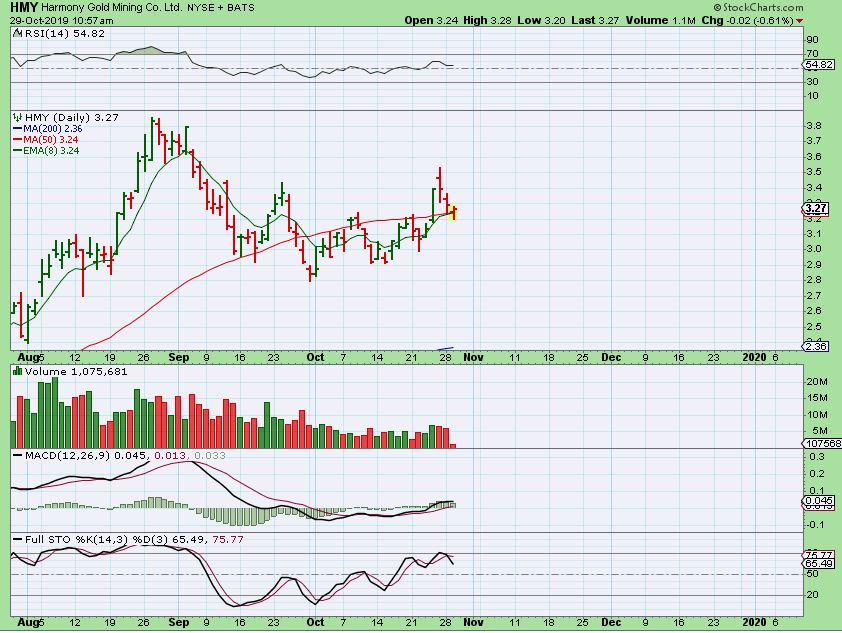Click the 65.49 stochastic tag on right axis
Viewport: 842px width, 633px height.
pyautogui.click(x=819, y=563)
